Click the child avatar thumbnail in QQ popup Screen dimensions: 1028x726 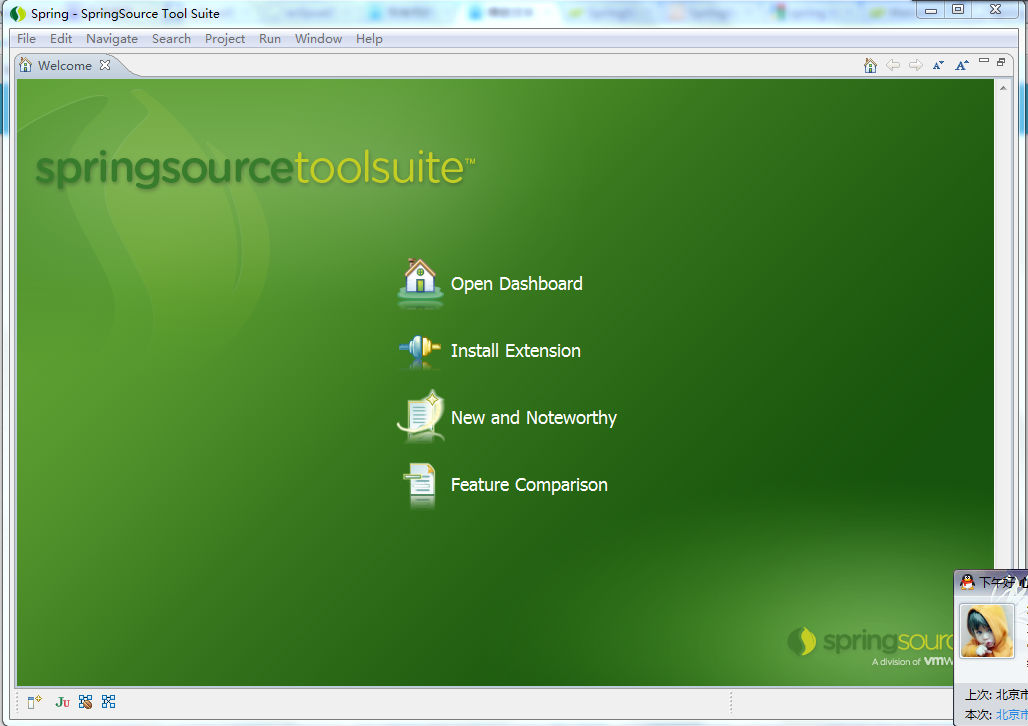(x=987, y=631)
